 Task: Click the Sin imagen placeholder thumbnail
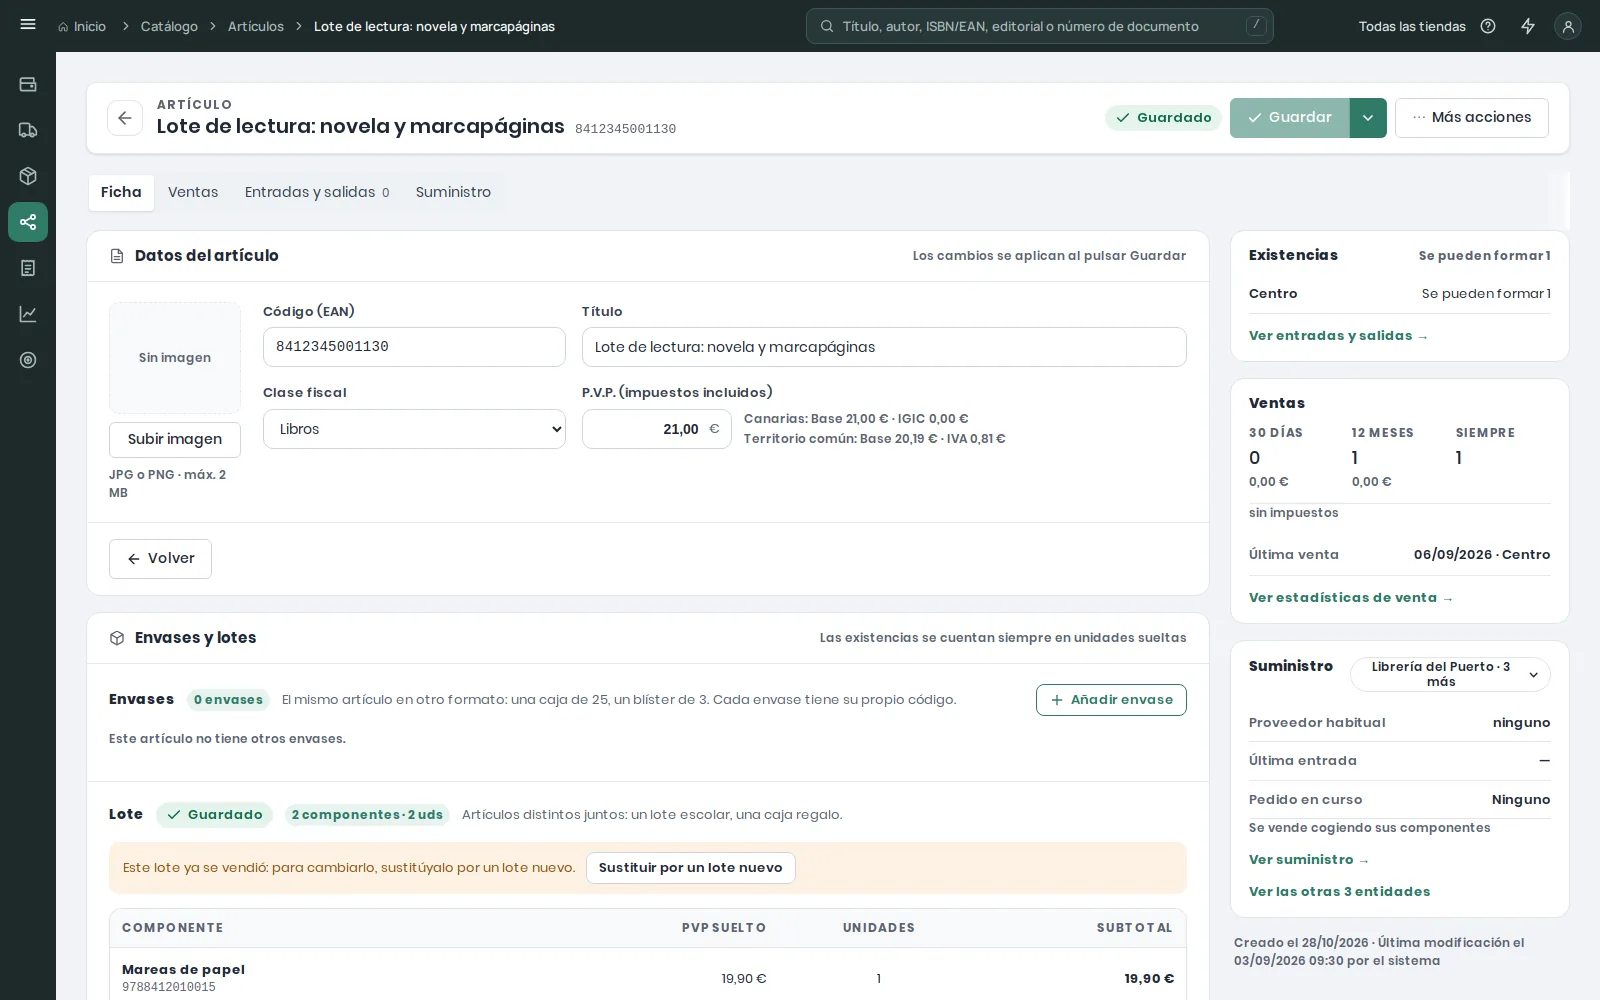click(175, 358)
